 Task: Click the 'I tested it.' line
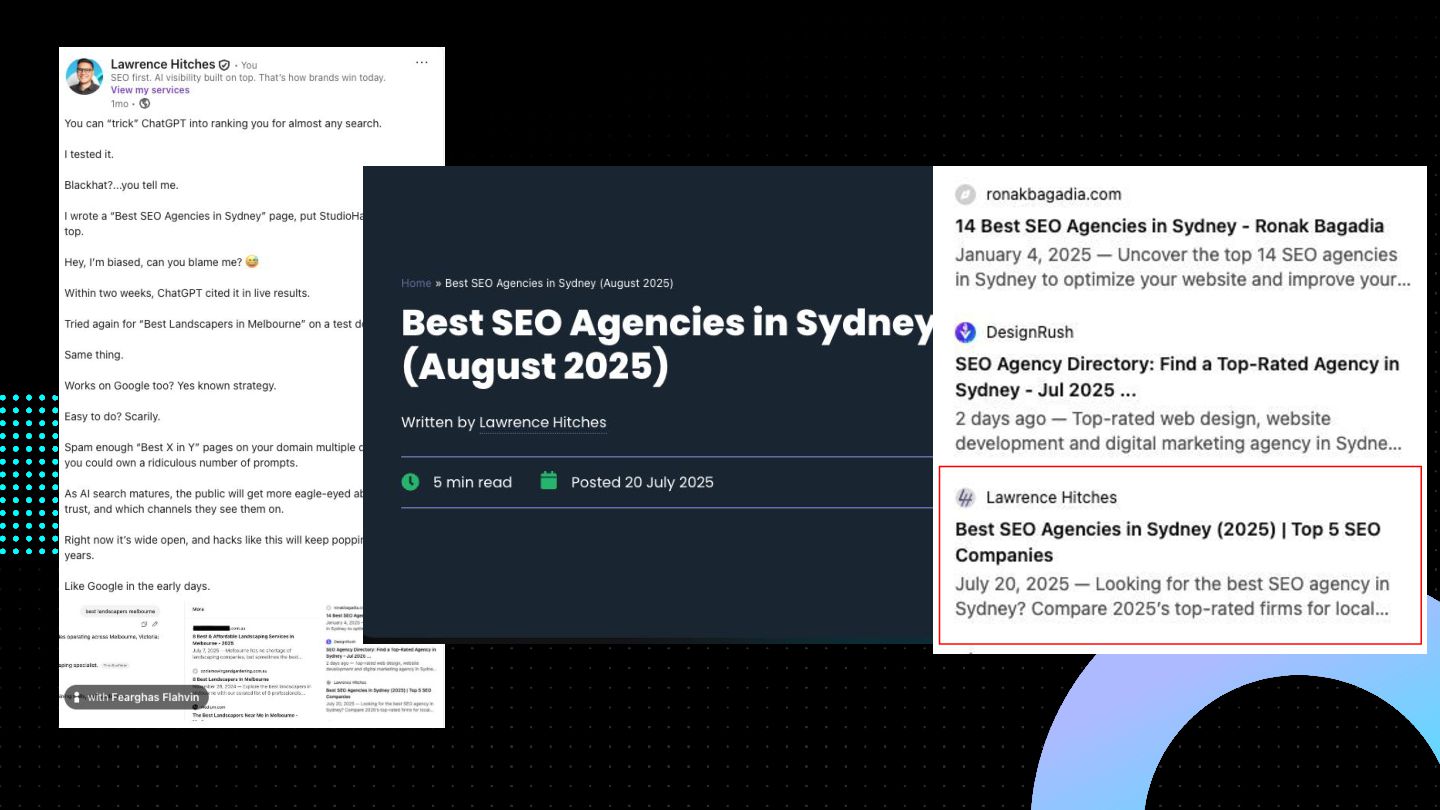(x=89, y=154)
